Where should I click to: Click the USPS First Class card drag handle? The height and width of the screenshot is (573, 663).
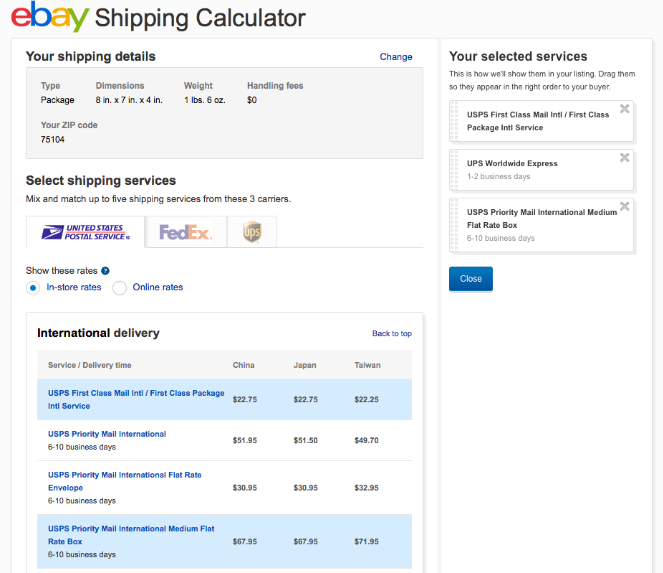point(454,121)
